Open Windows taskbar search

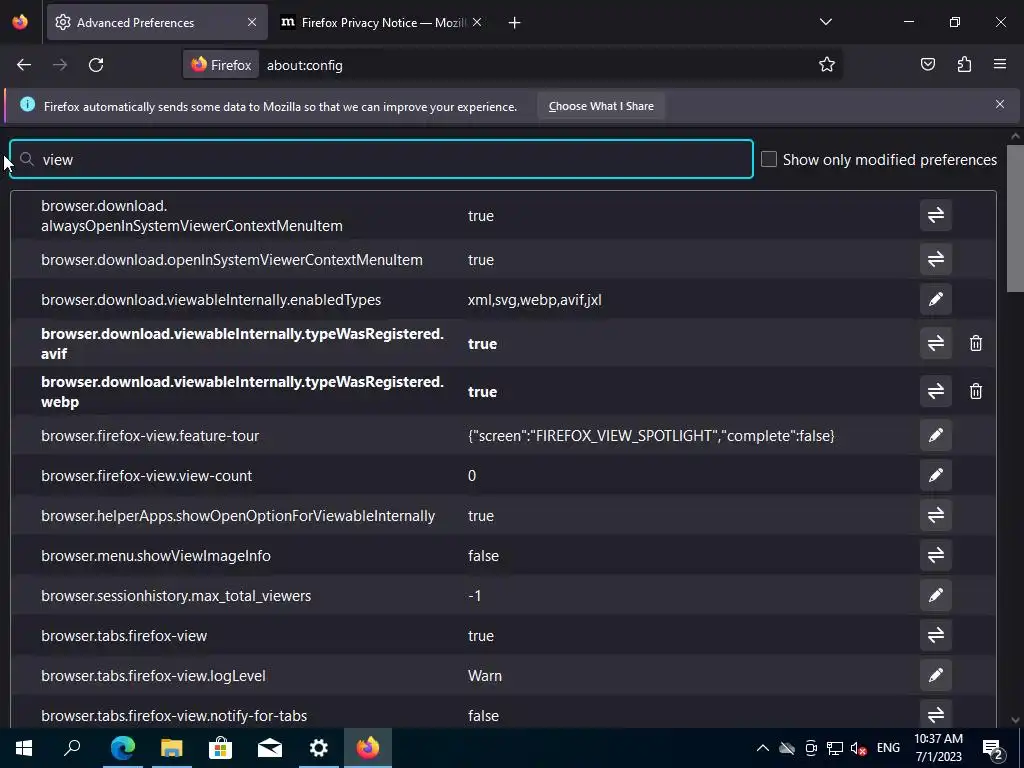[72, 748]
